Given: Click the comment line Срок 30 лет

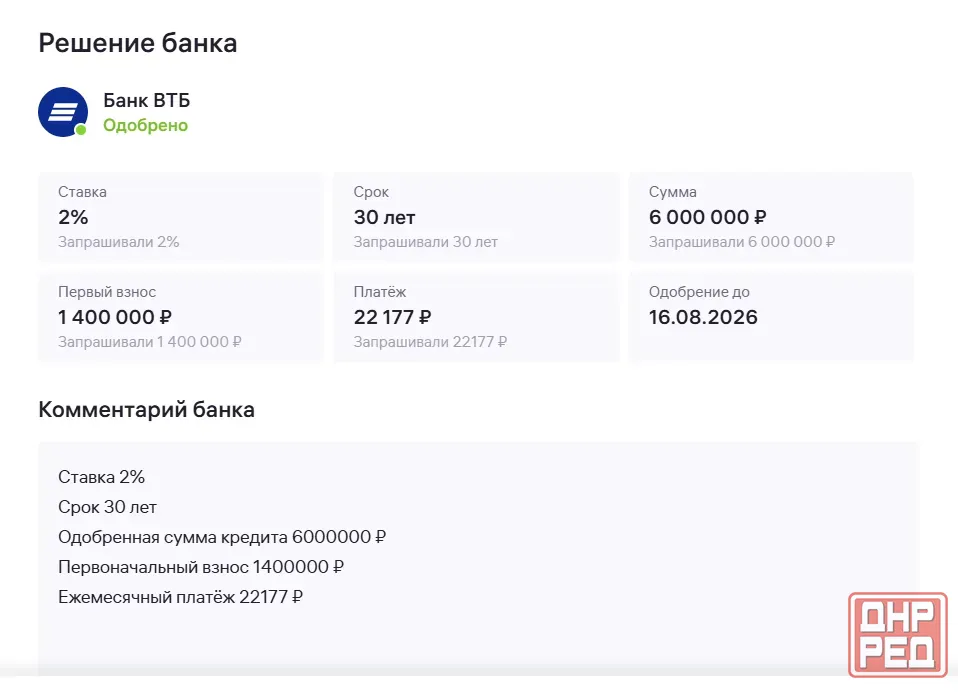Looking at the screenshot, I should pyautogui.click(x=108, y=507).
